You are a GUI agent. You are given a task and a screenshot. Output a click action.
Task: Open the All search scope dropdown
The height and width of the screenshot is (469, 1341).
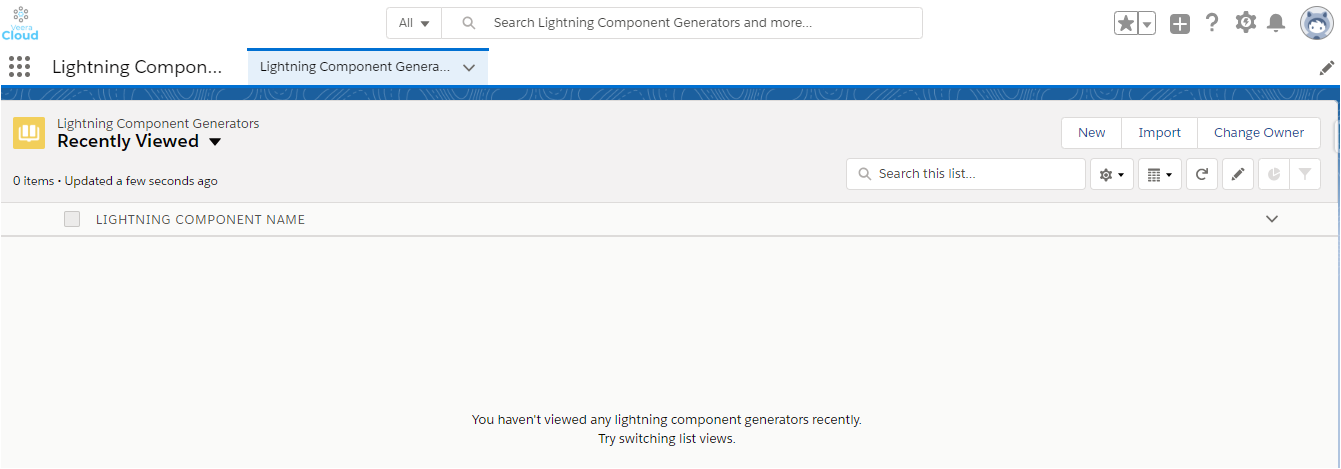point(414,23)
